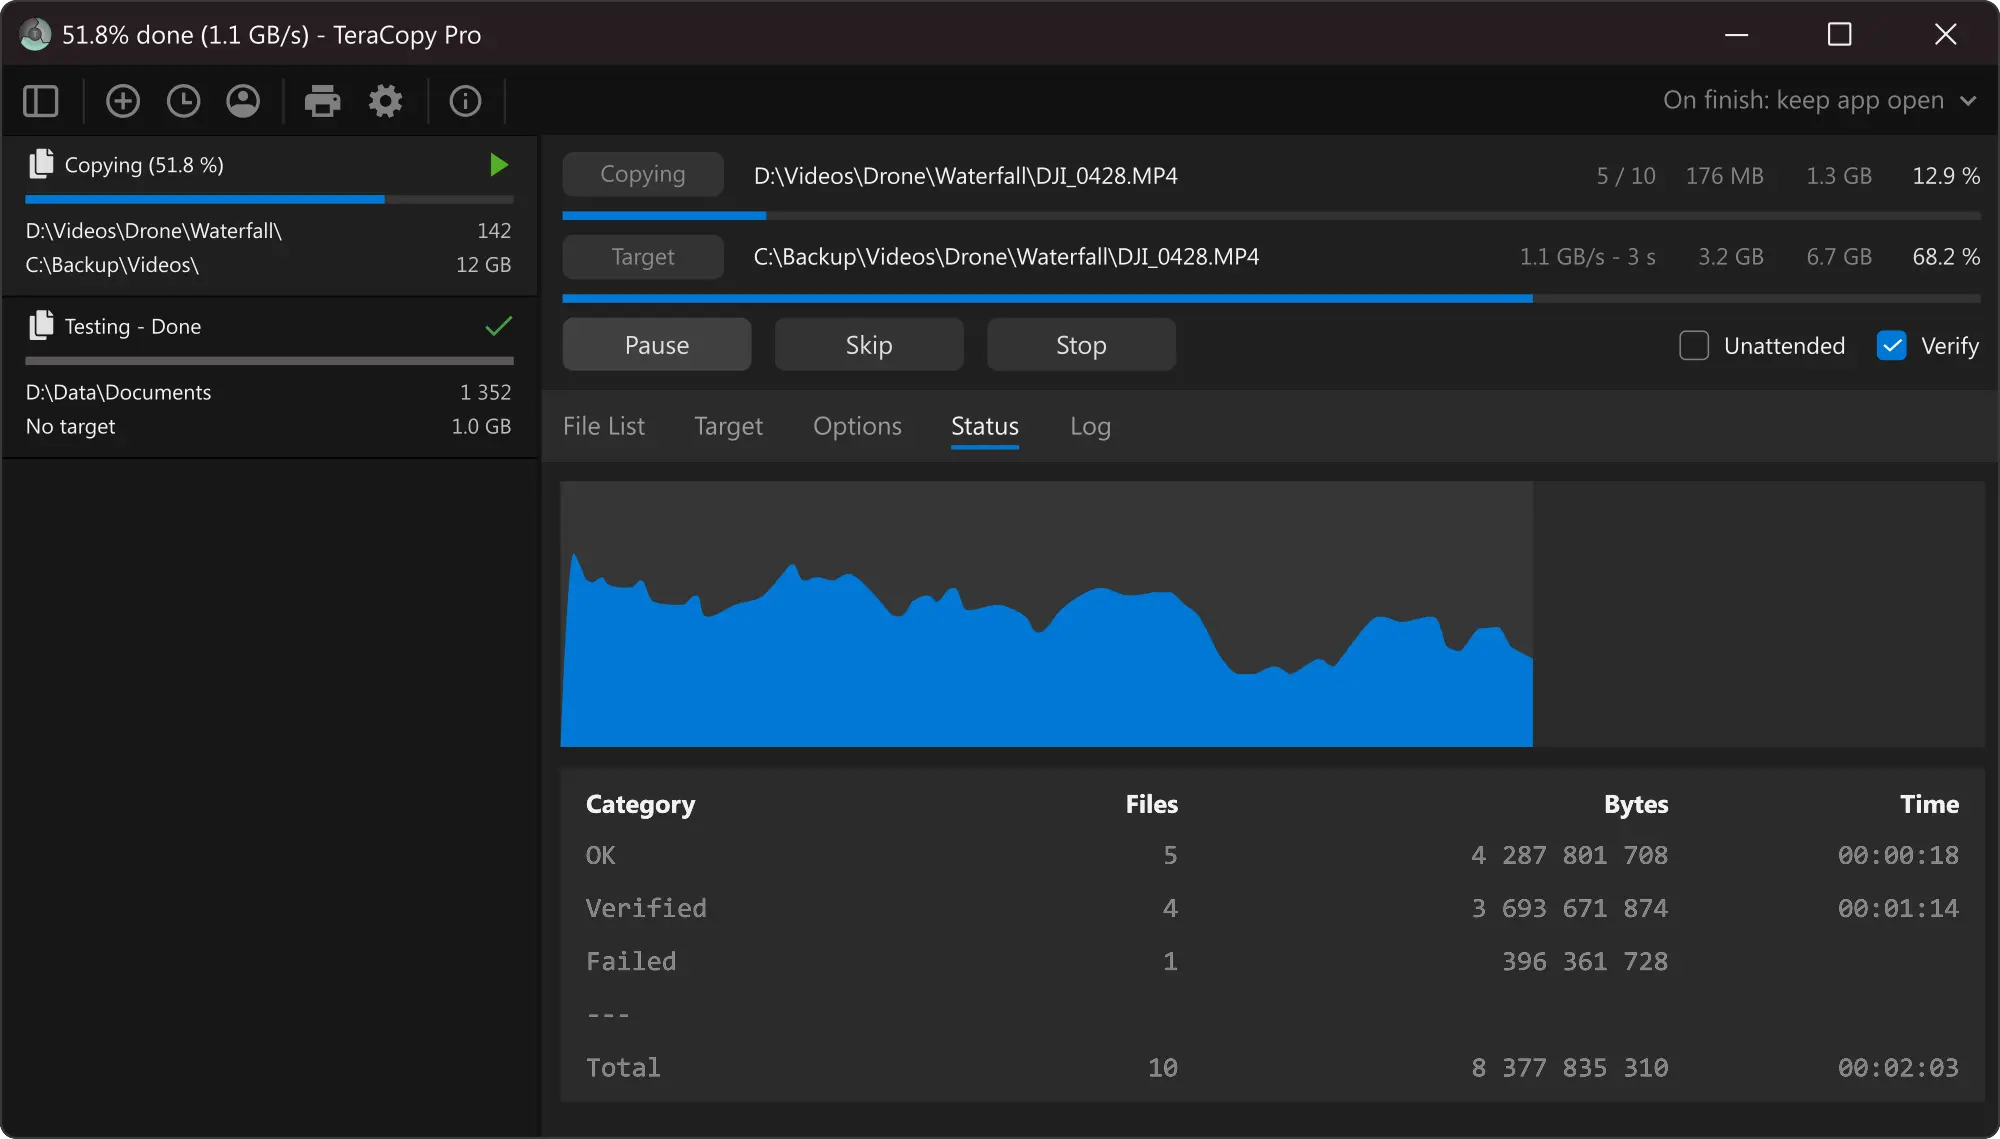
Task: Open the transfer history
Action: pos(183,101)
